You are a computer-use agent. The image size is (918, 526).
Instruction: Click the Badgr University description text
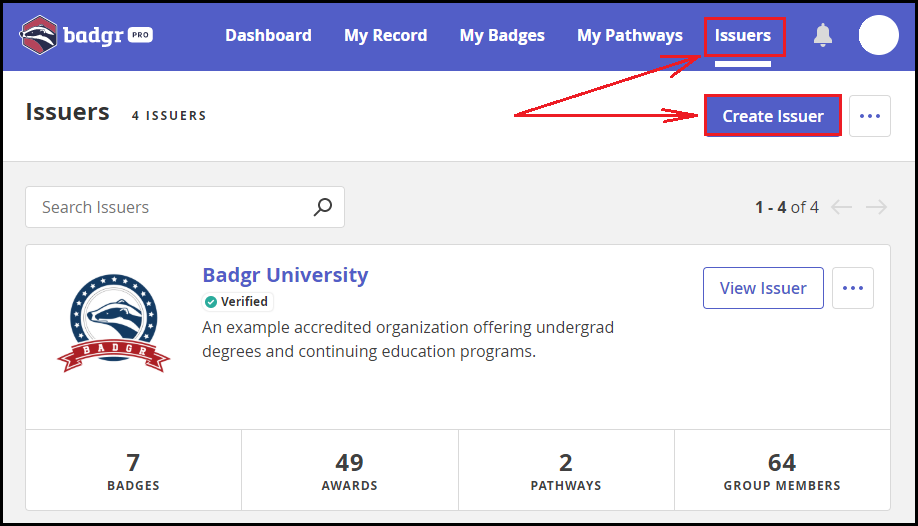click(408, 339)
